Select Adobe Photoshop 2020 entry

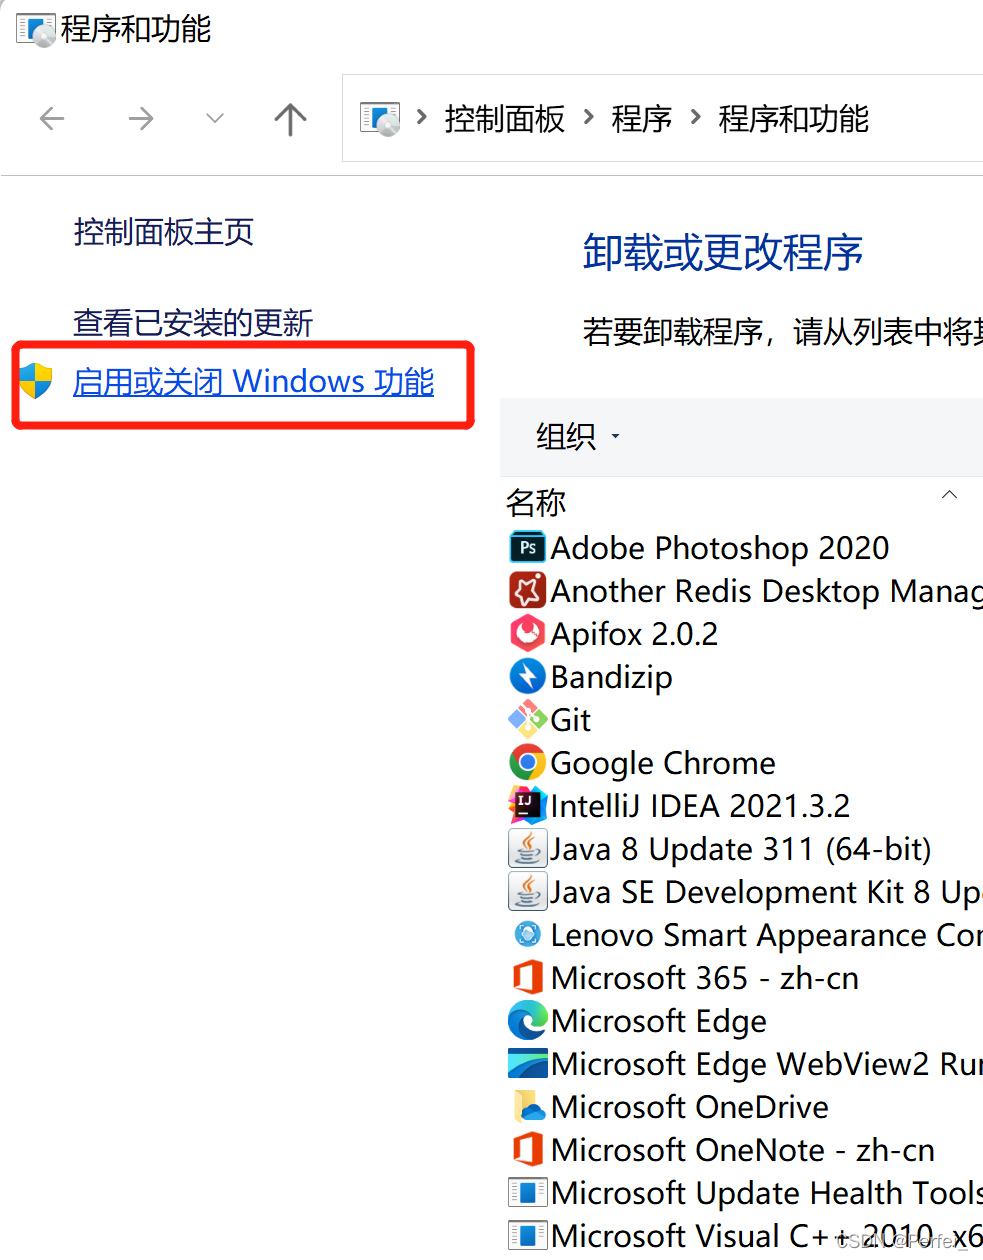point(719,548)
